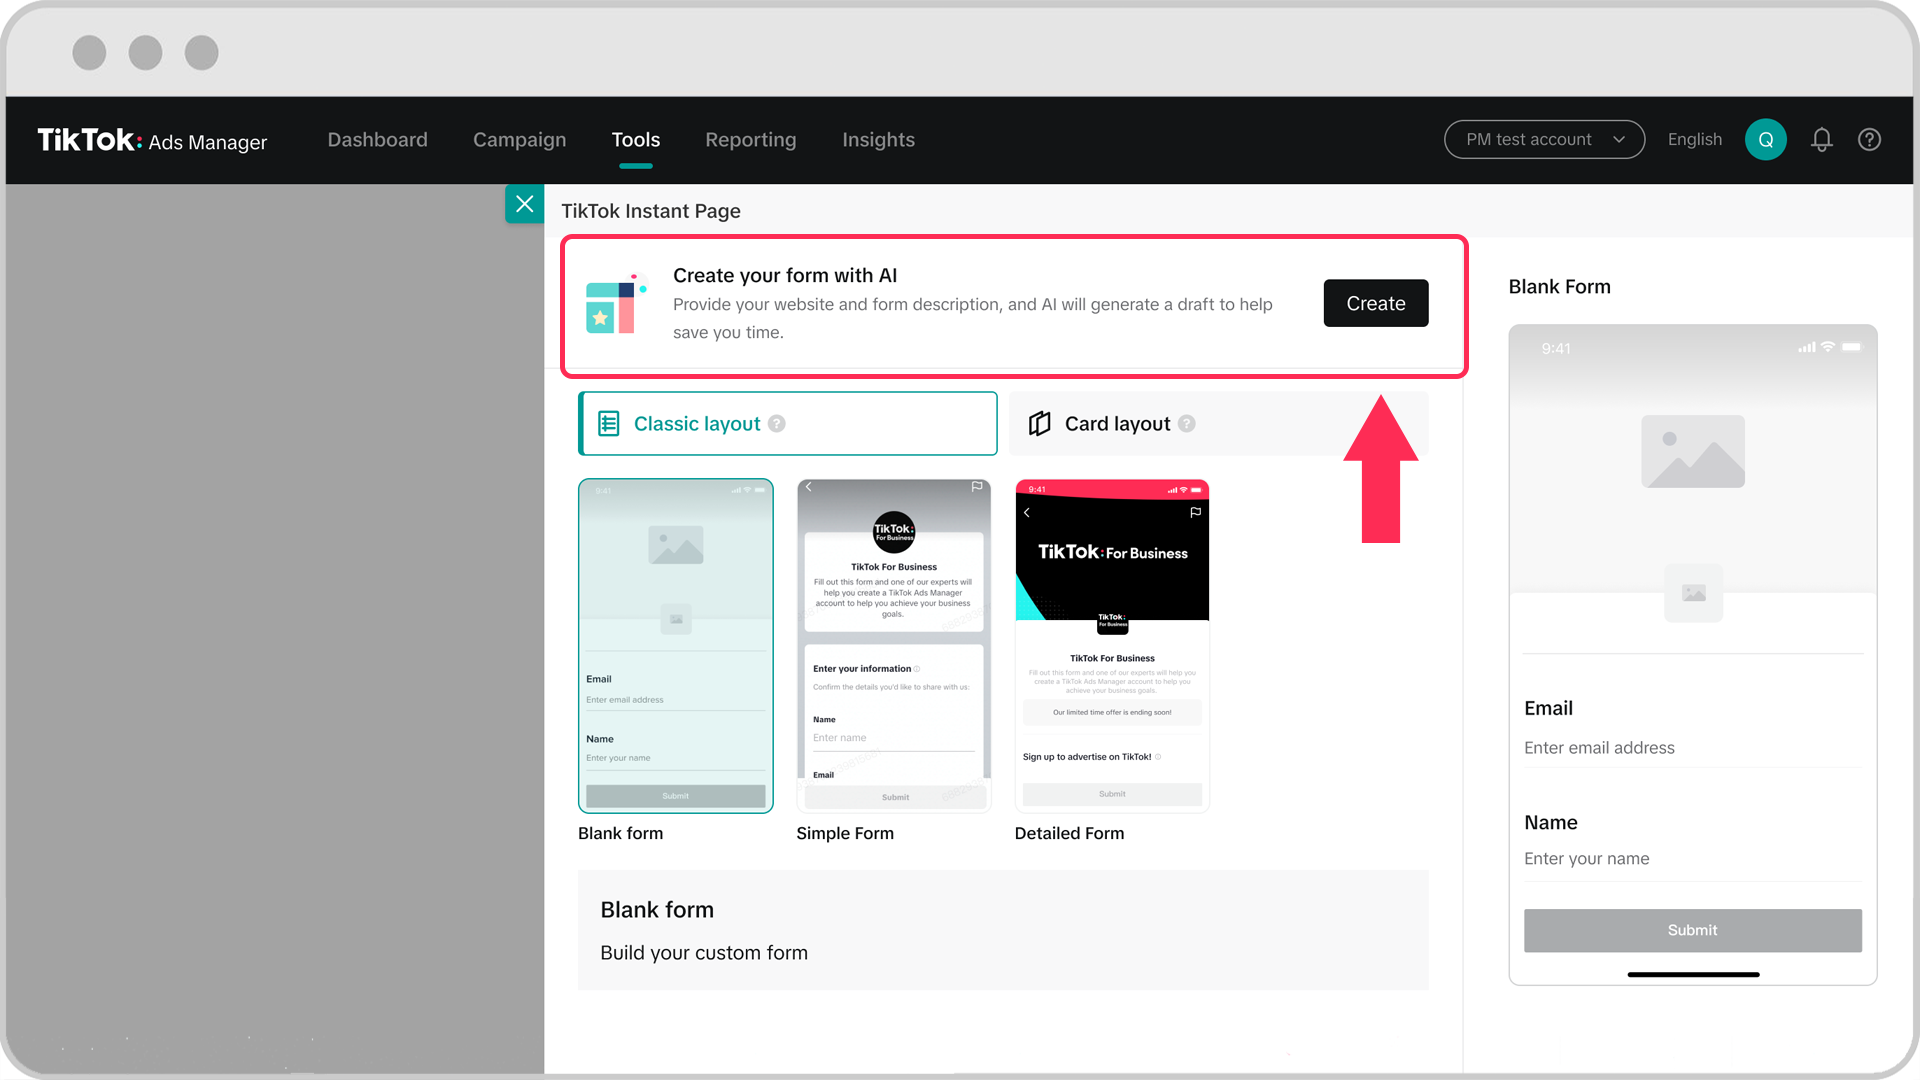Show the Card layout tooltip icon
The height and width of the screenshot is (1080, 1920).
click(x=1186, y=423)
